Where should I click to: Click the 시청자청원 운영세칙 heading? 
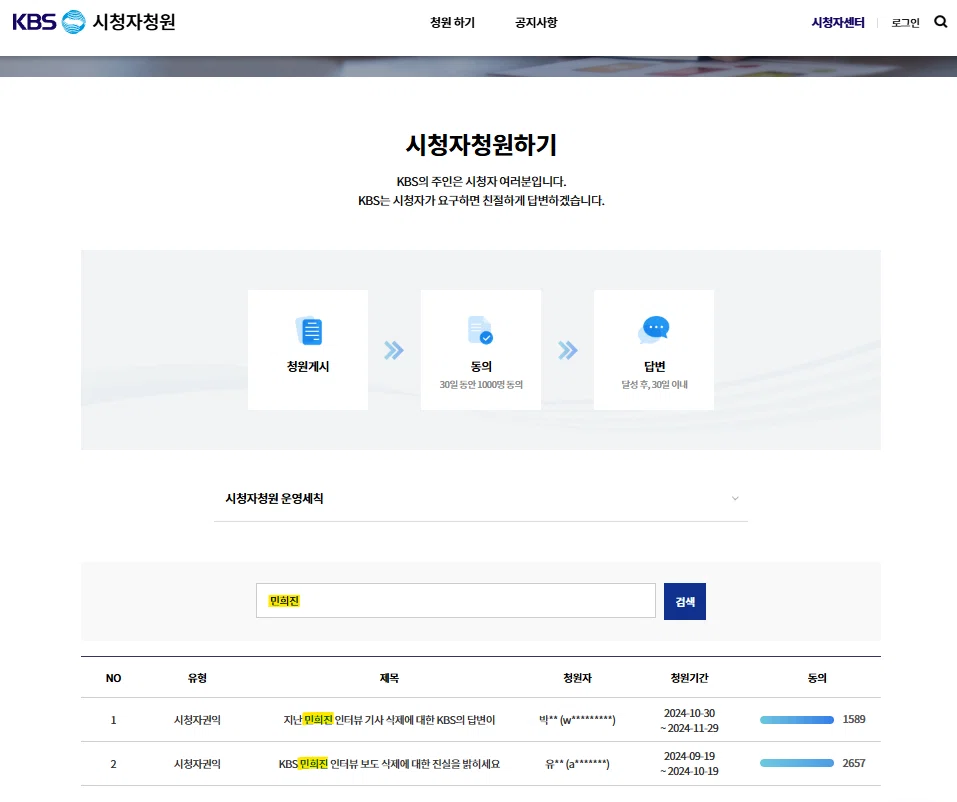pyautogui.click(x=274, y=498)
